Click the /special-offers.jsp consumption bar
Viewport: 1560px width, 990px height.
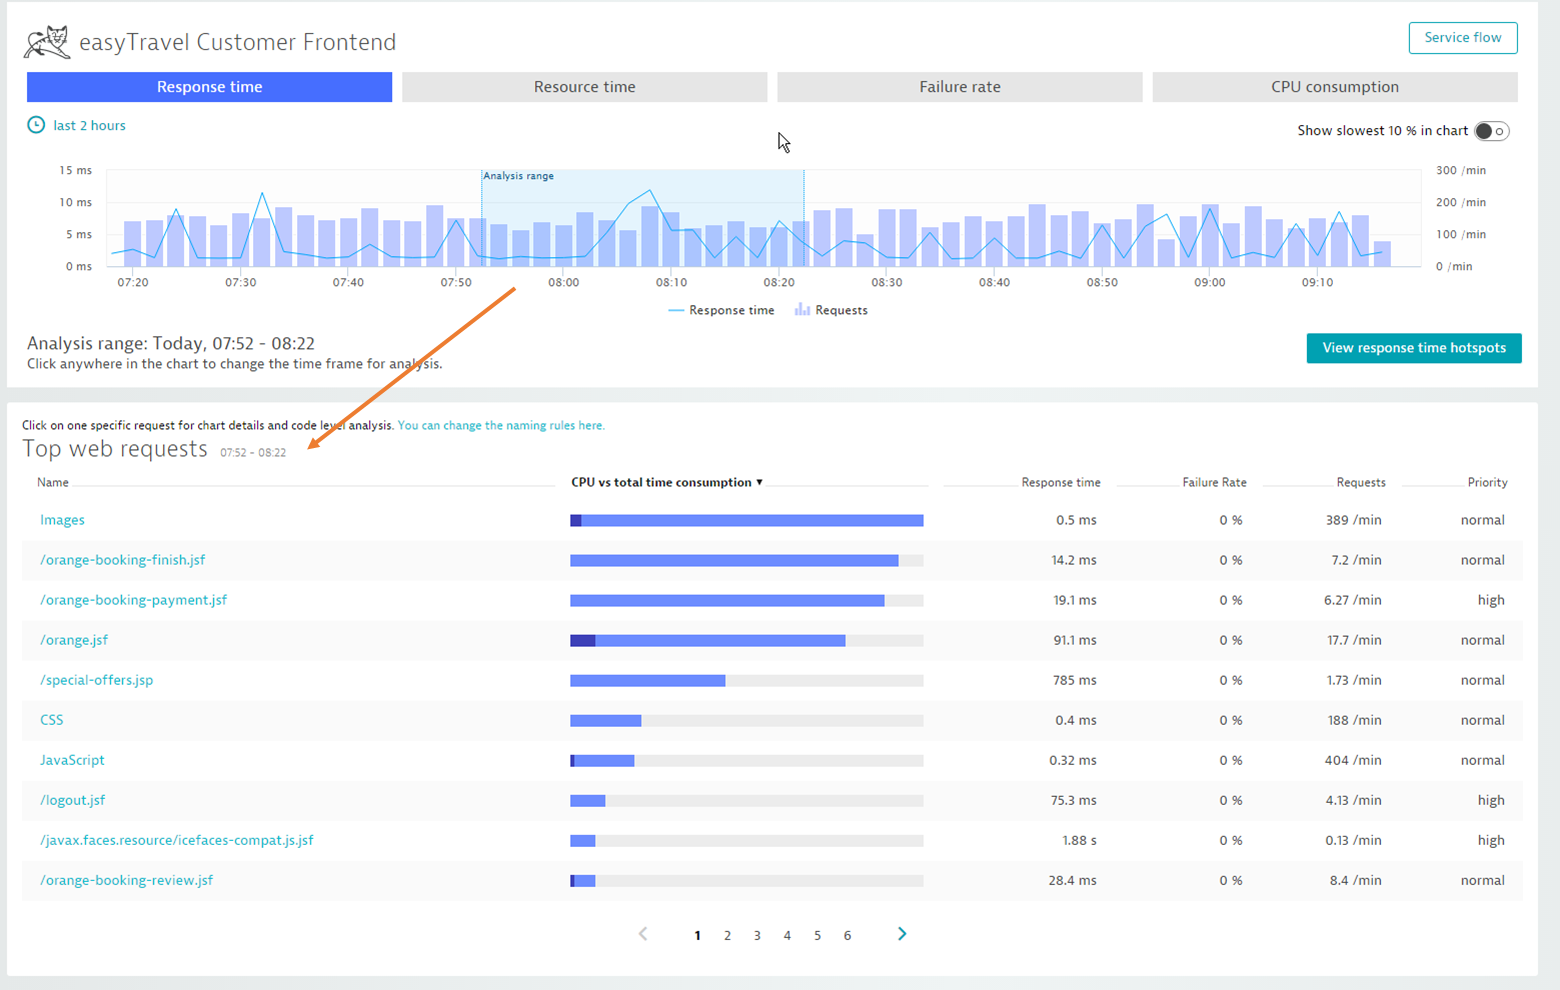(x=747, y=680)
